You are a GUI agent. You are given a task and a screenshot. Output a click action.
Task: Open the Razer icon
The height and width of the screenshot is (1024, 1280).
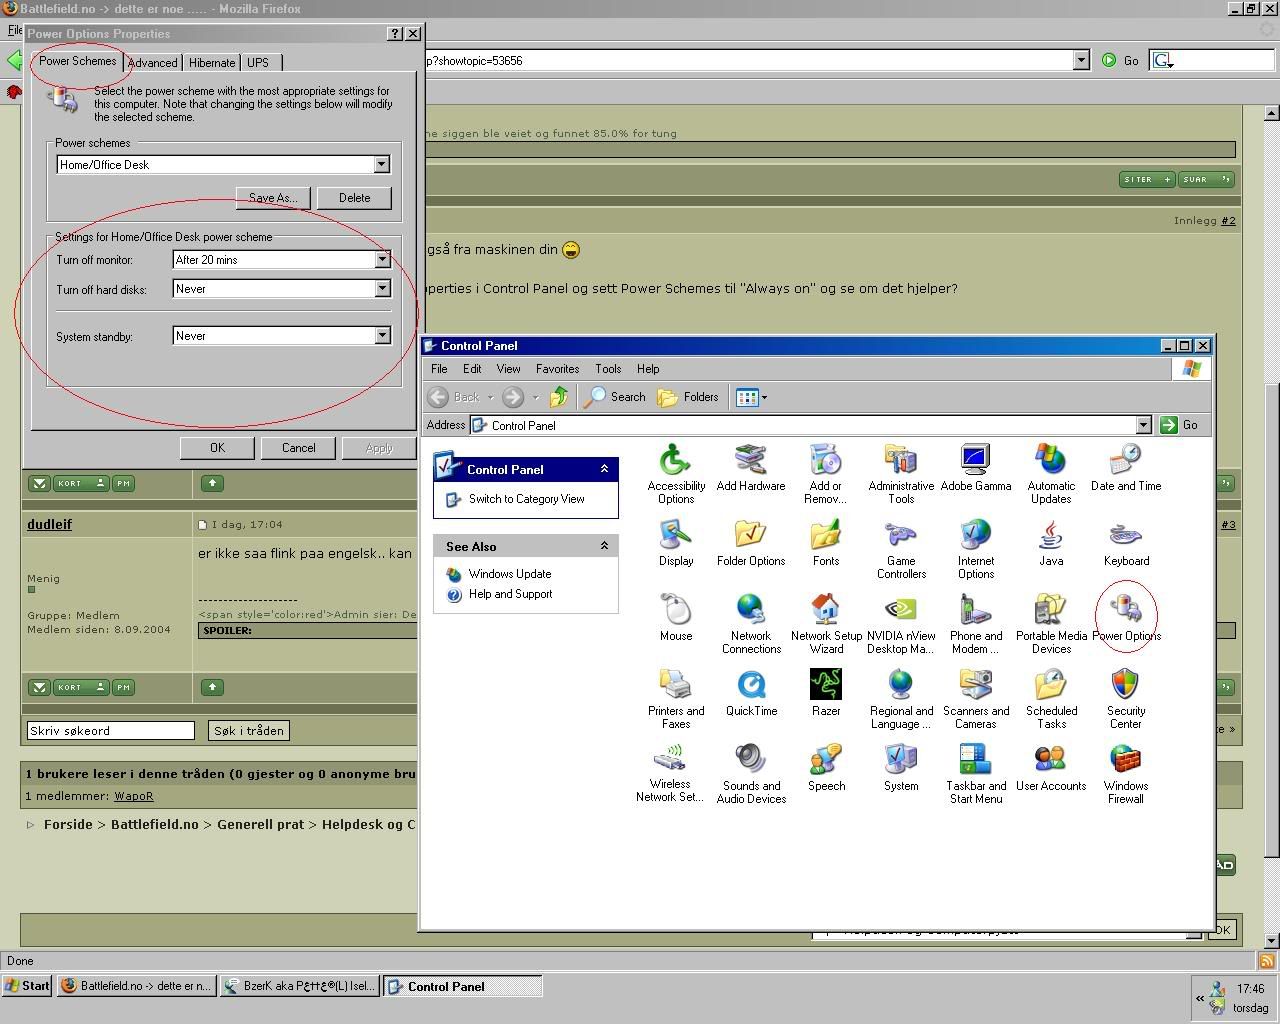point(826,693)
